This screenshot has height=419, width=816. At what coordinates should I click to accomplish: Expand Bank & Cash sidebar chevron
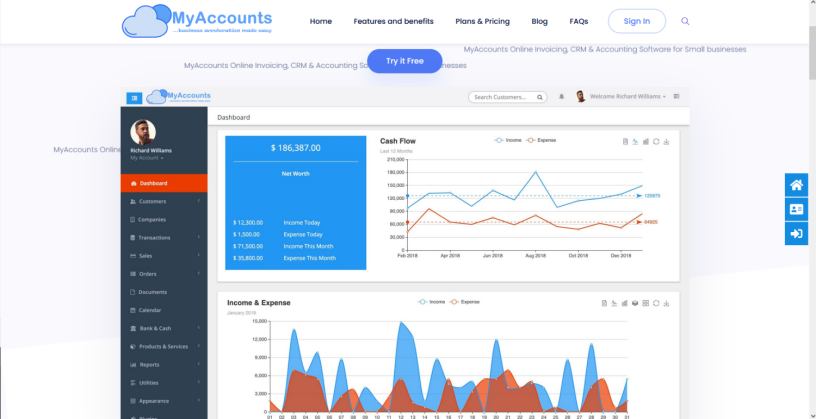[199, 328]
